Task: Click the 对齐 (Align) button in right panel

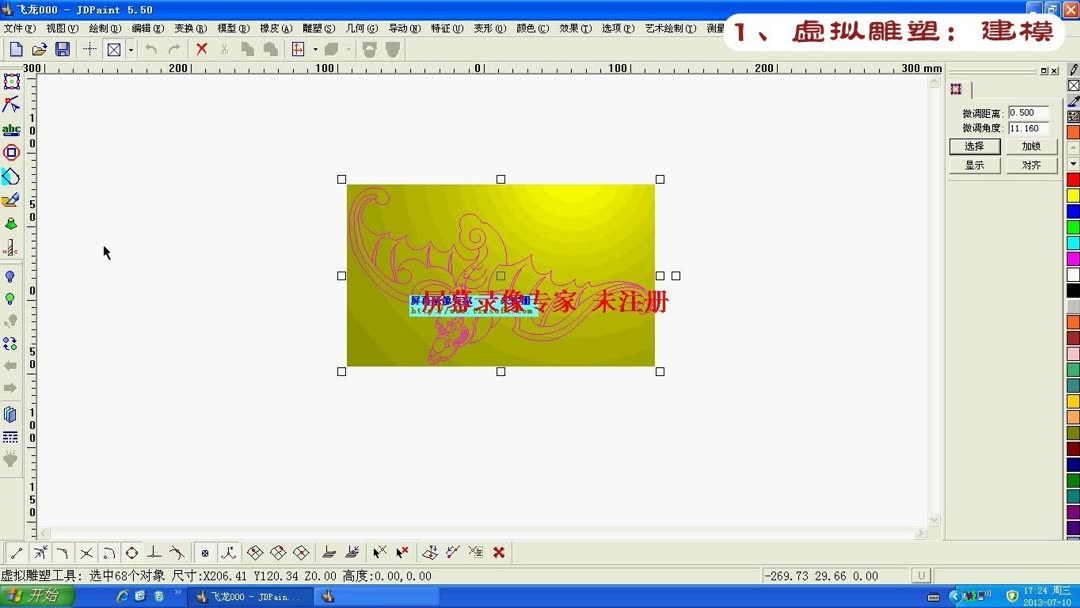Action: (1031, 164)
